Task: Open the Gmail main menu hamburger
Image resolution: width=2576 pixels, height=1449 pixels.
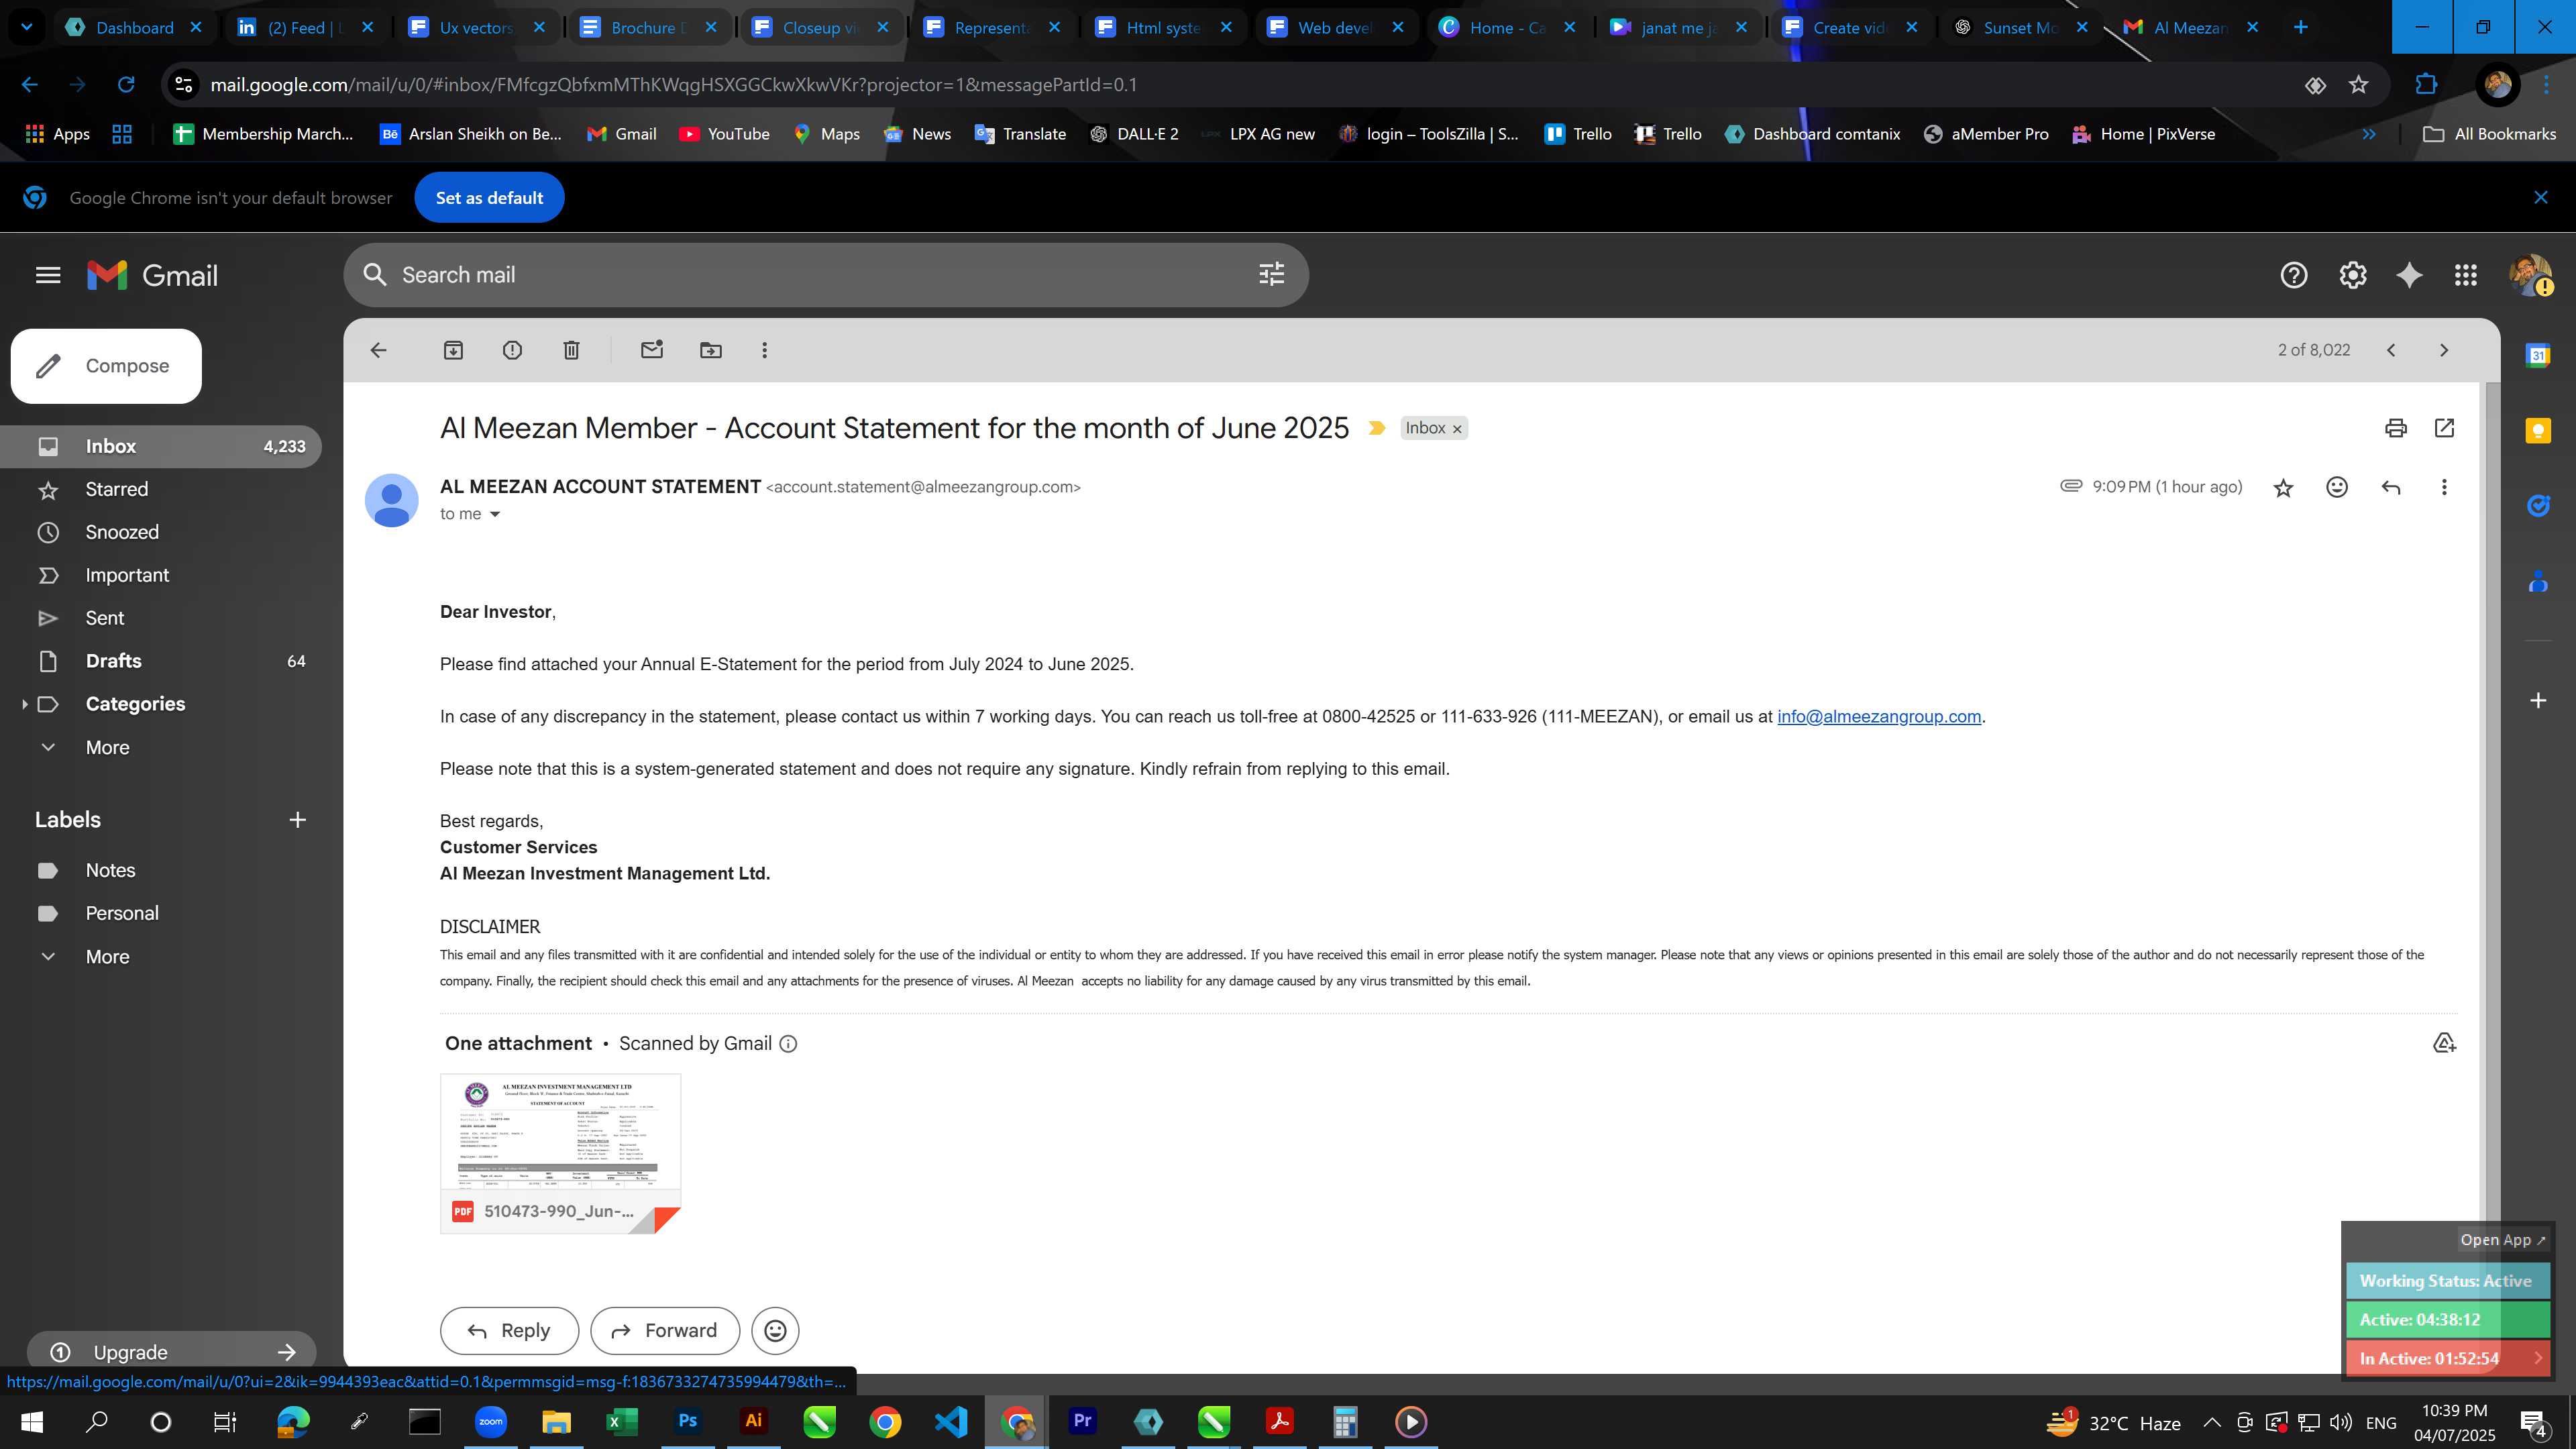Action: click(48, 275)
